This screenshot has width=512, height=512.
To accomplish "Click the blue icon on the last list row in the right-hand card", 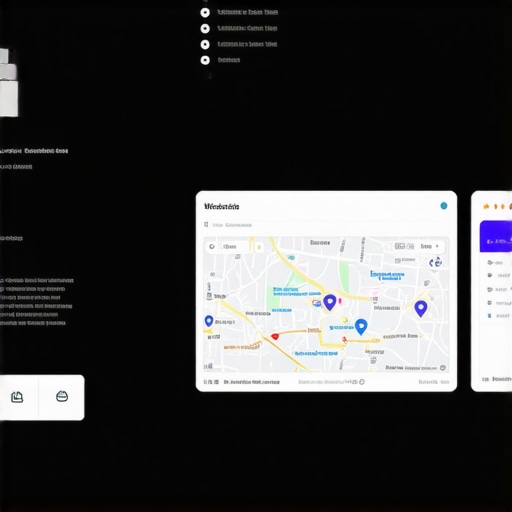I will tap(489, 316).
